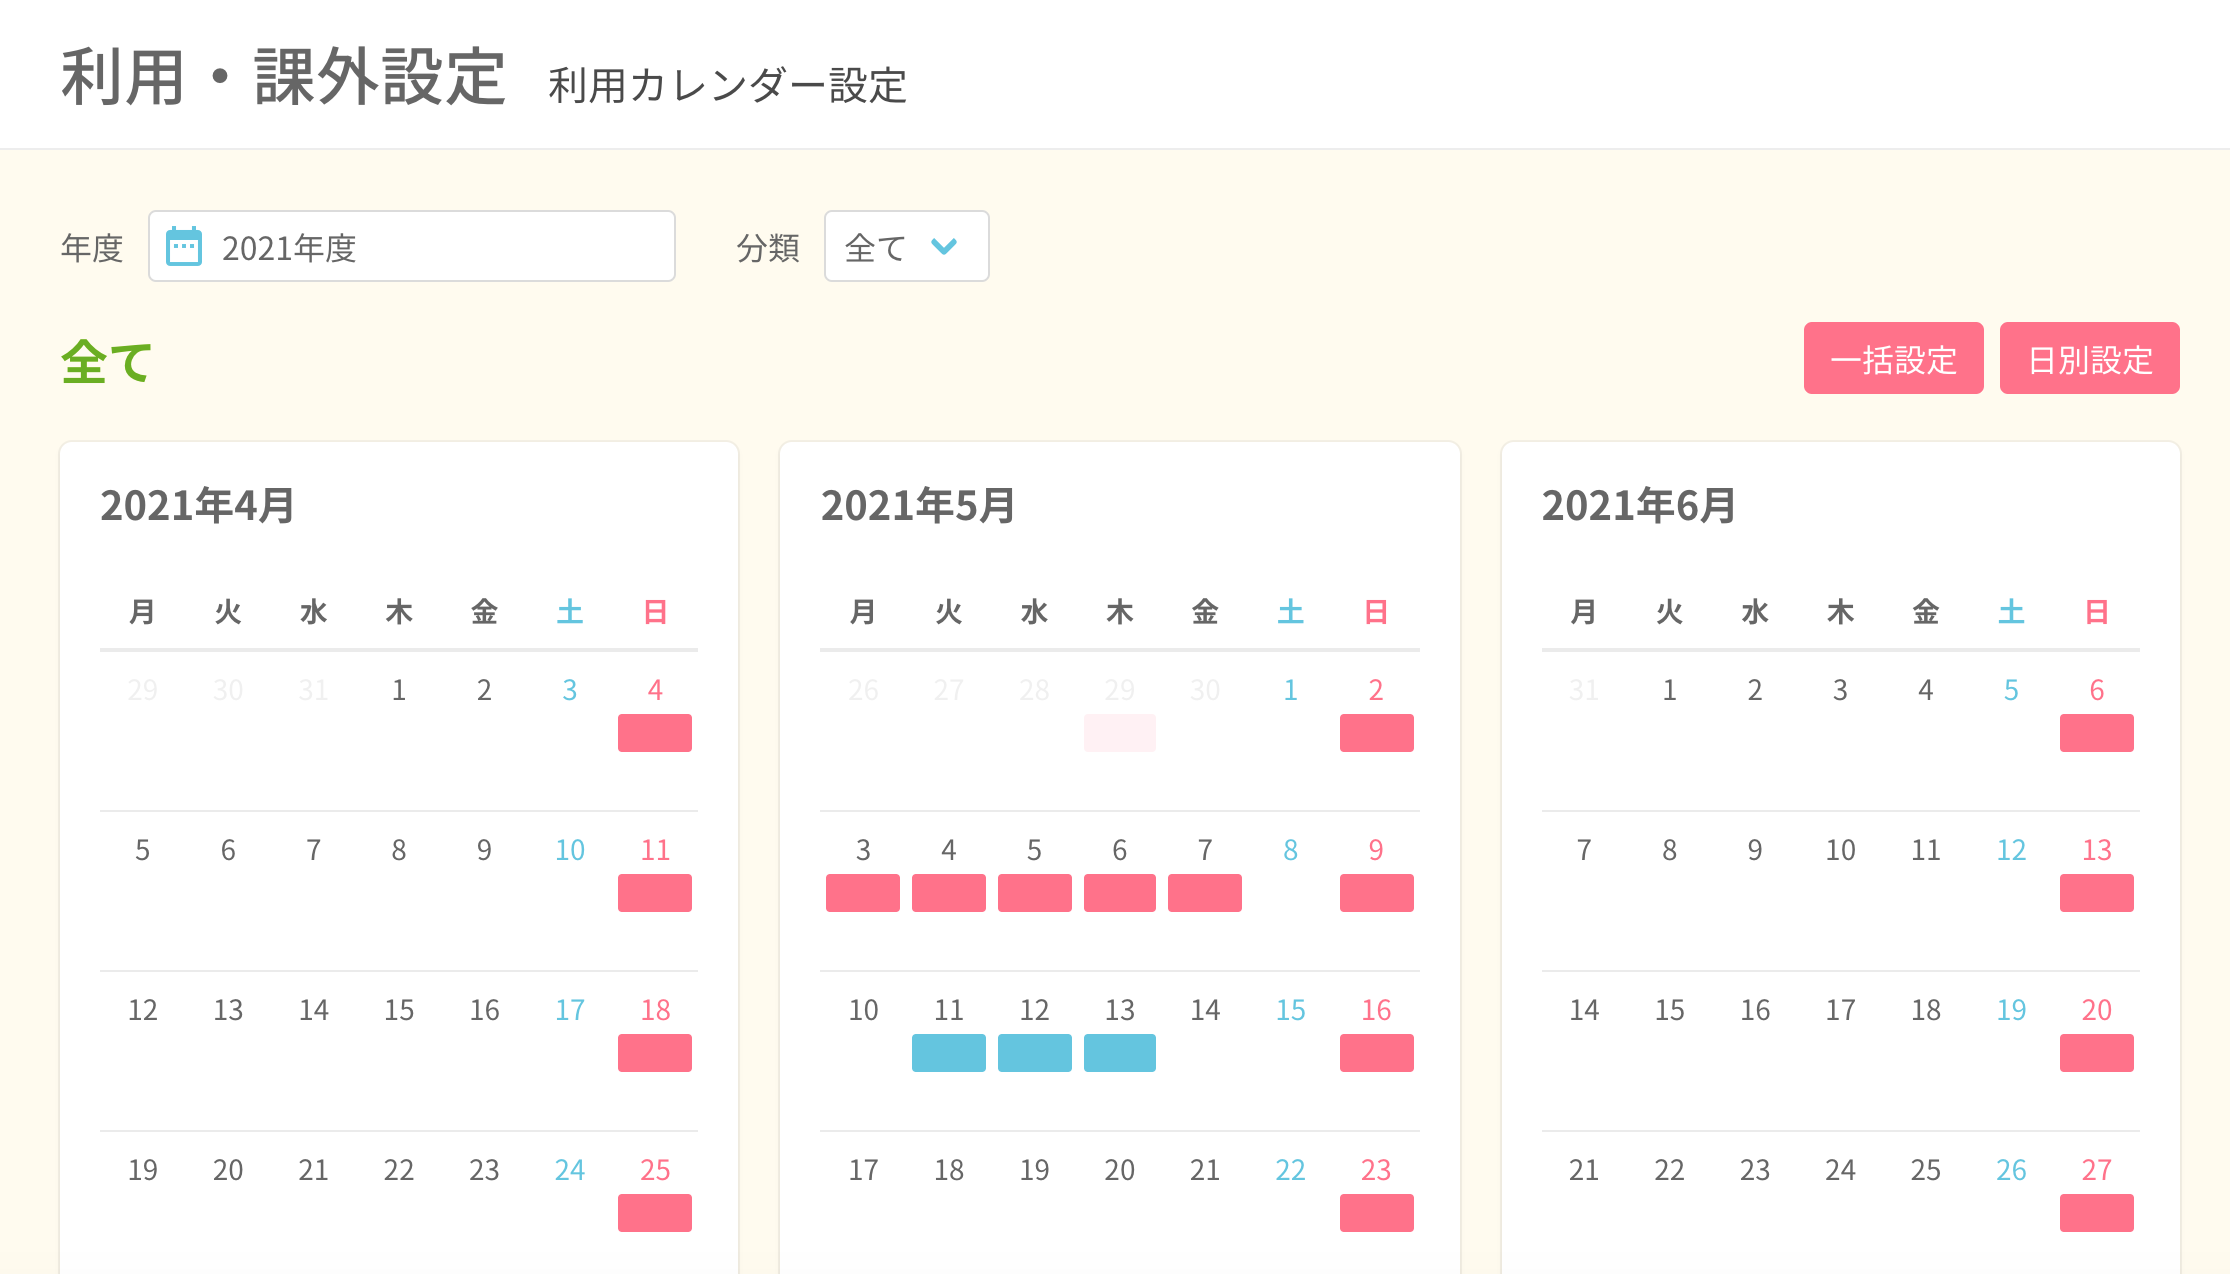This screenshot has height=1274, width=2230.
Task: Click the green 全て section heading
Action: (107, 361)
